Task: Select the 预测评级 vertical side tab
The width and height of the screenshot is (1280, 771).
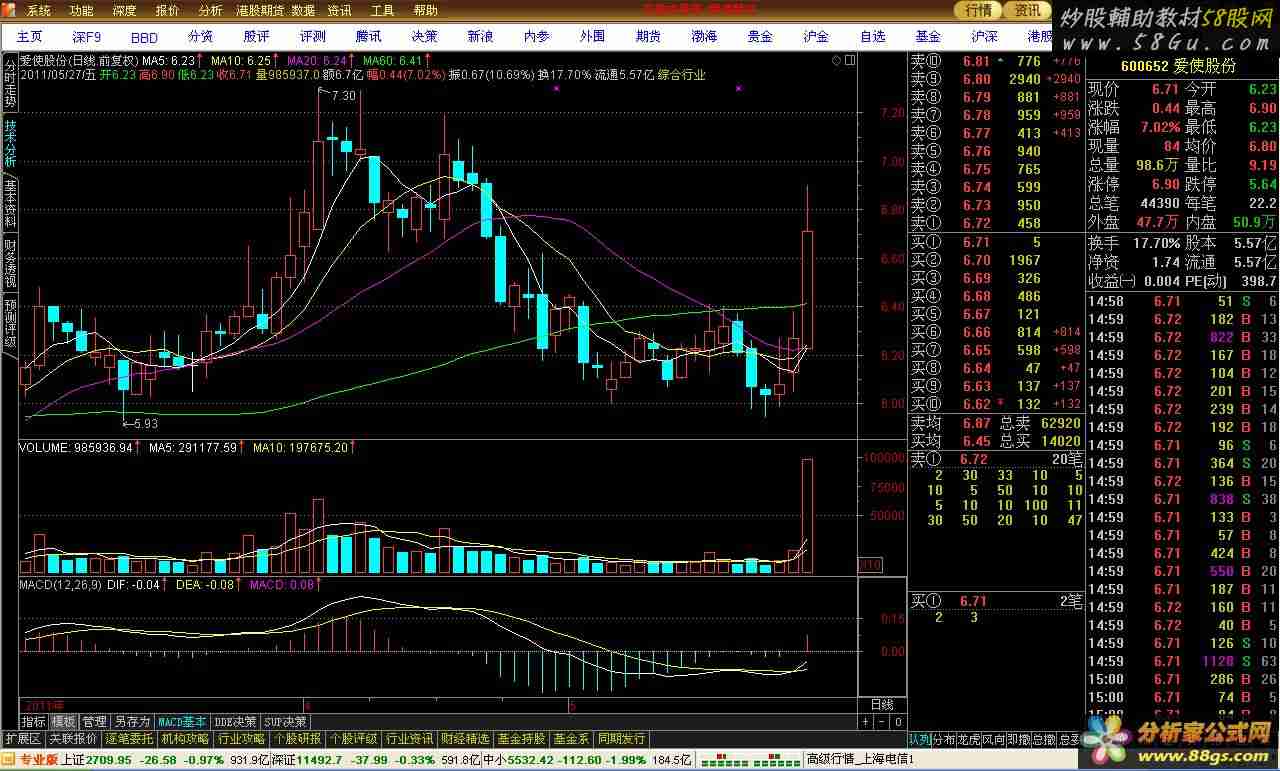Action: coord(10,322)
